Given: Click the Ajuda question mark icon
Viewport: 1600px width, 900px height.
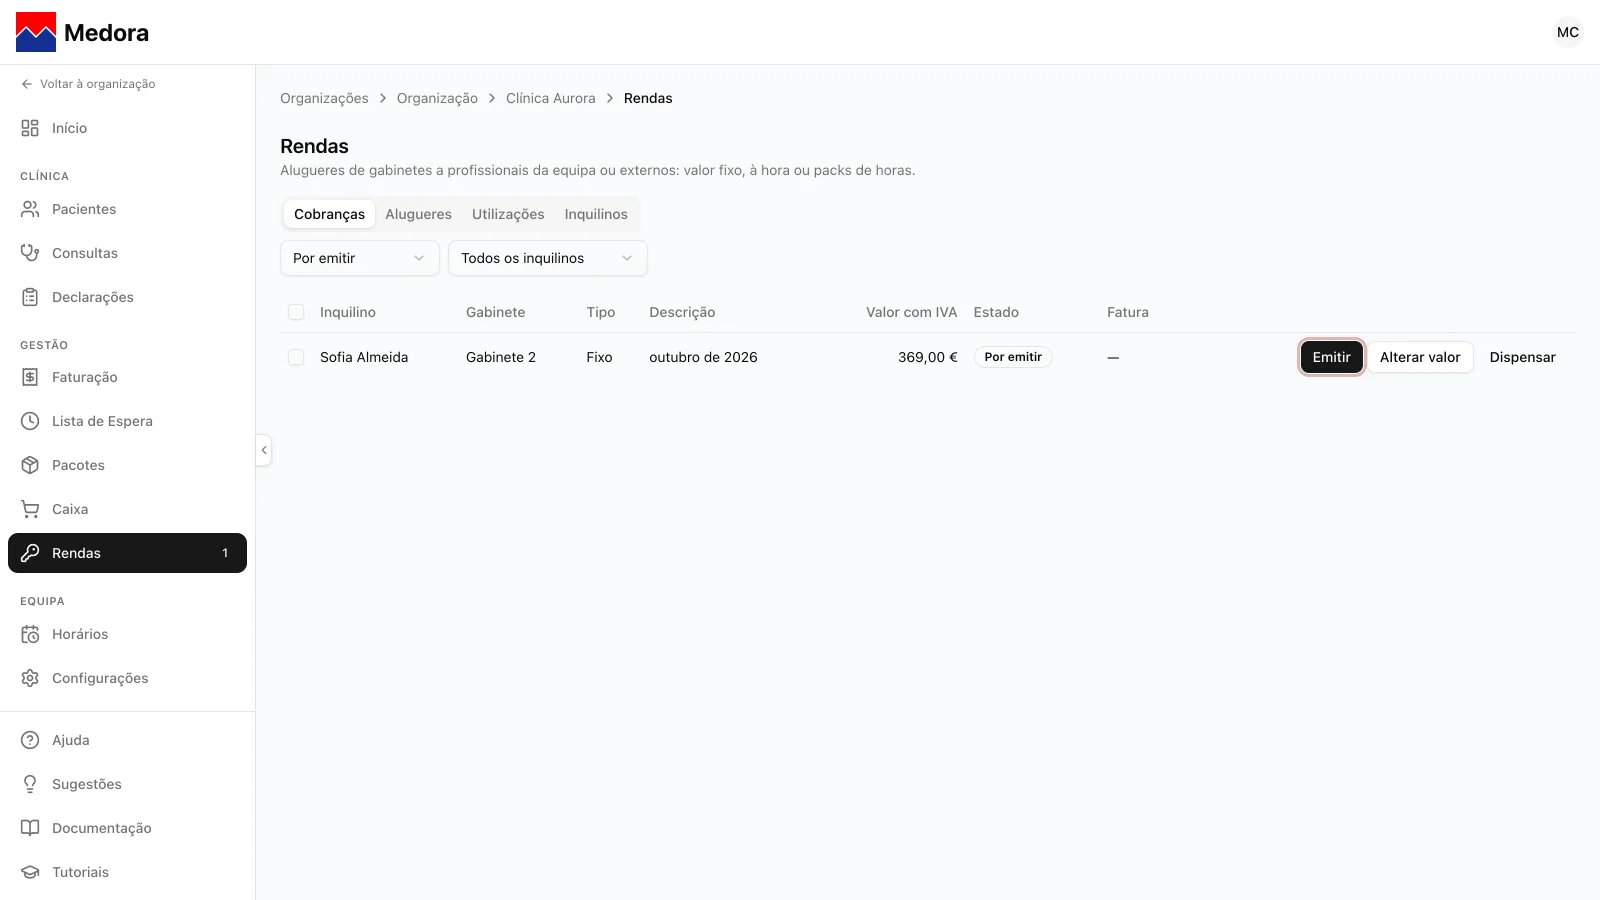Looking at the screenshot, I should click(30, 740).
